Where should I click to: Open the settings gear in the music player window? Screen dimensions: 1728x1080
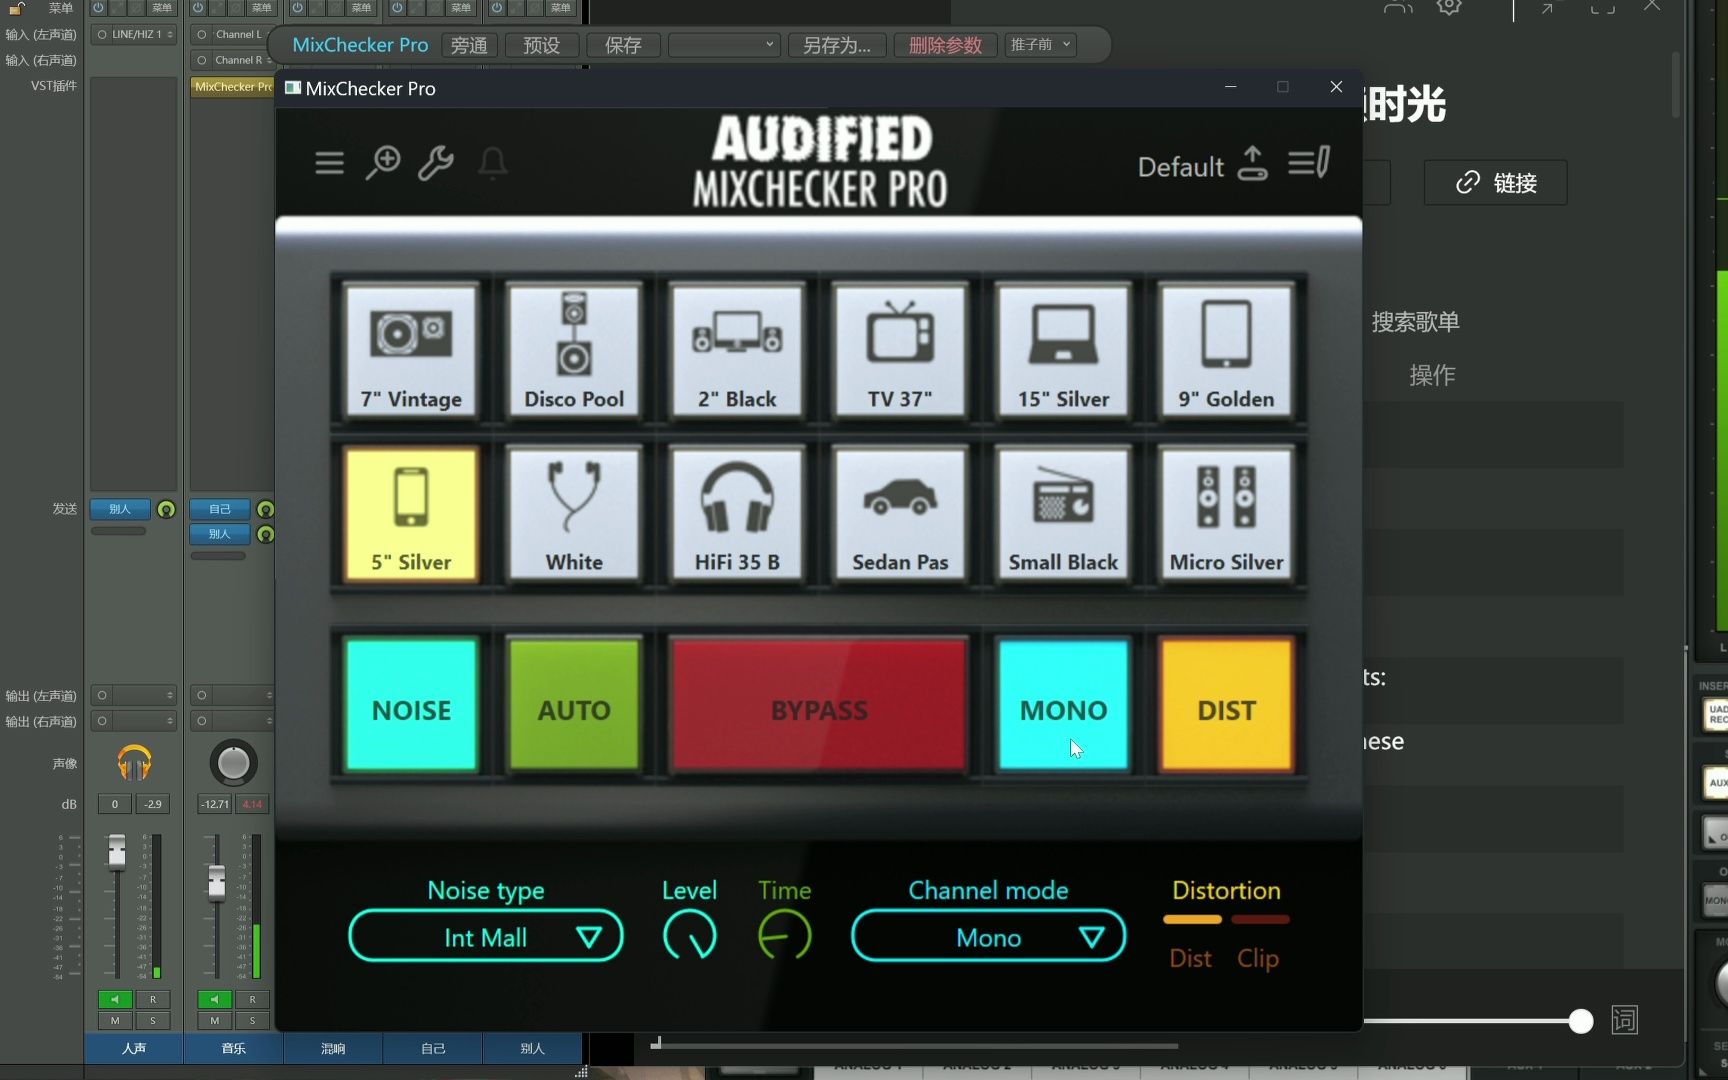point(1449,7)
